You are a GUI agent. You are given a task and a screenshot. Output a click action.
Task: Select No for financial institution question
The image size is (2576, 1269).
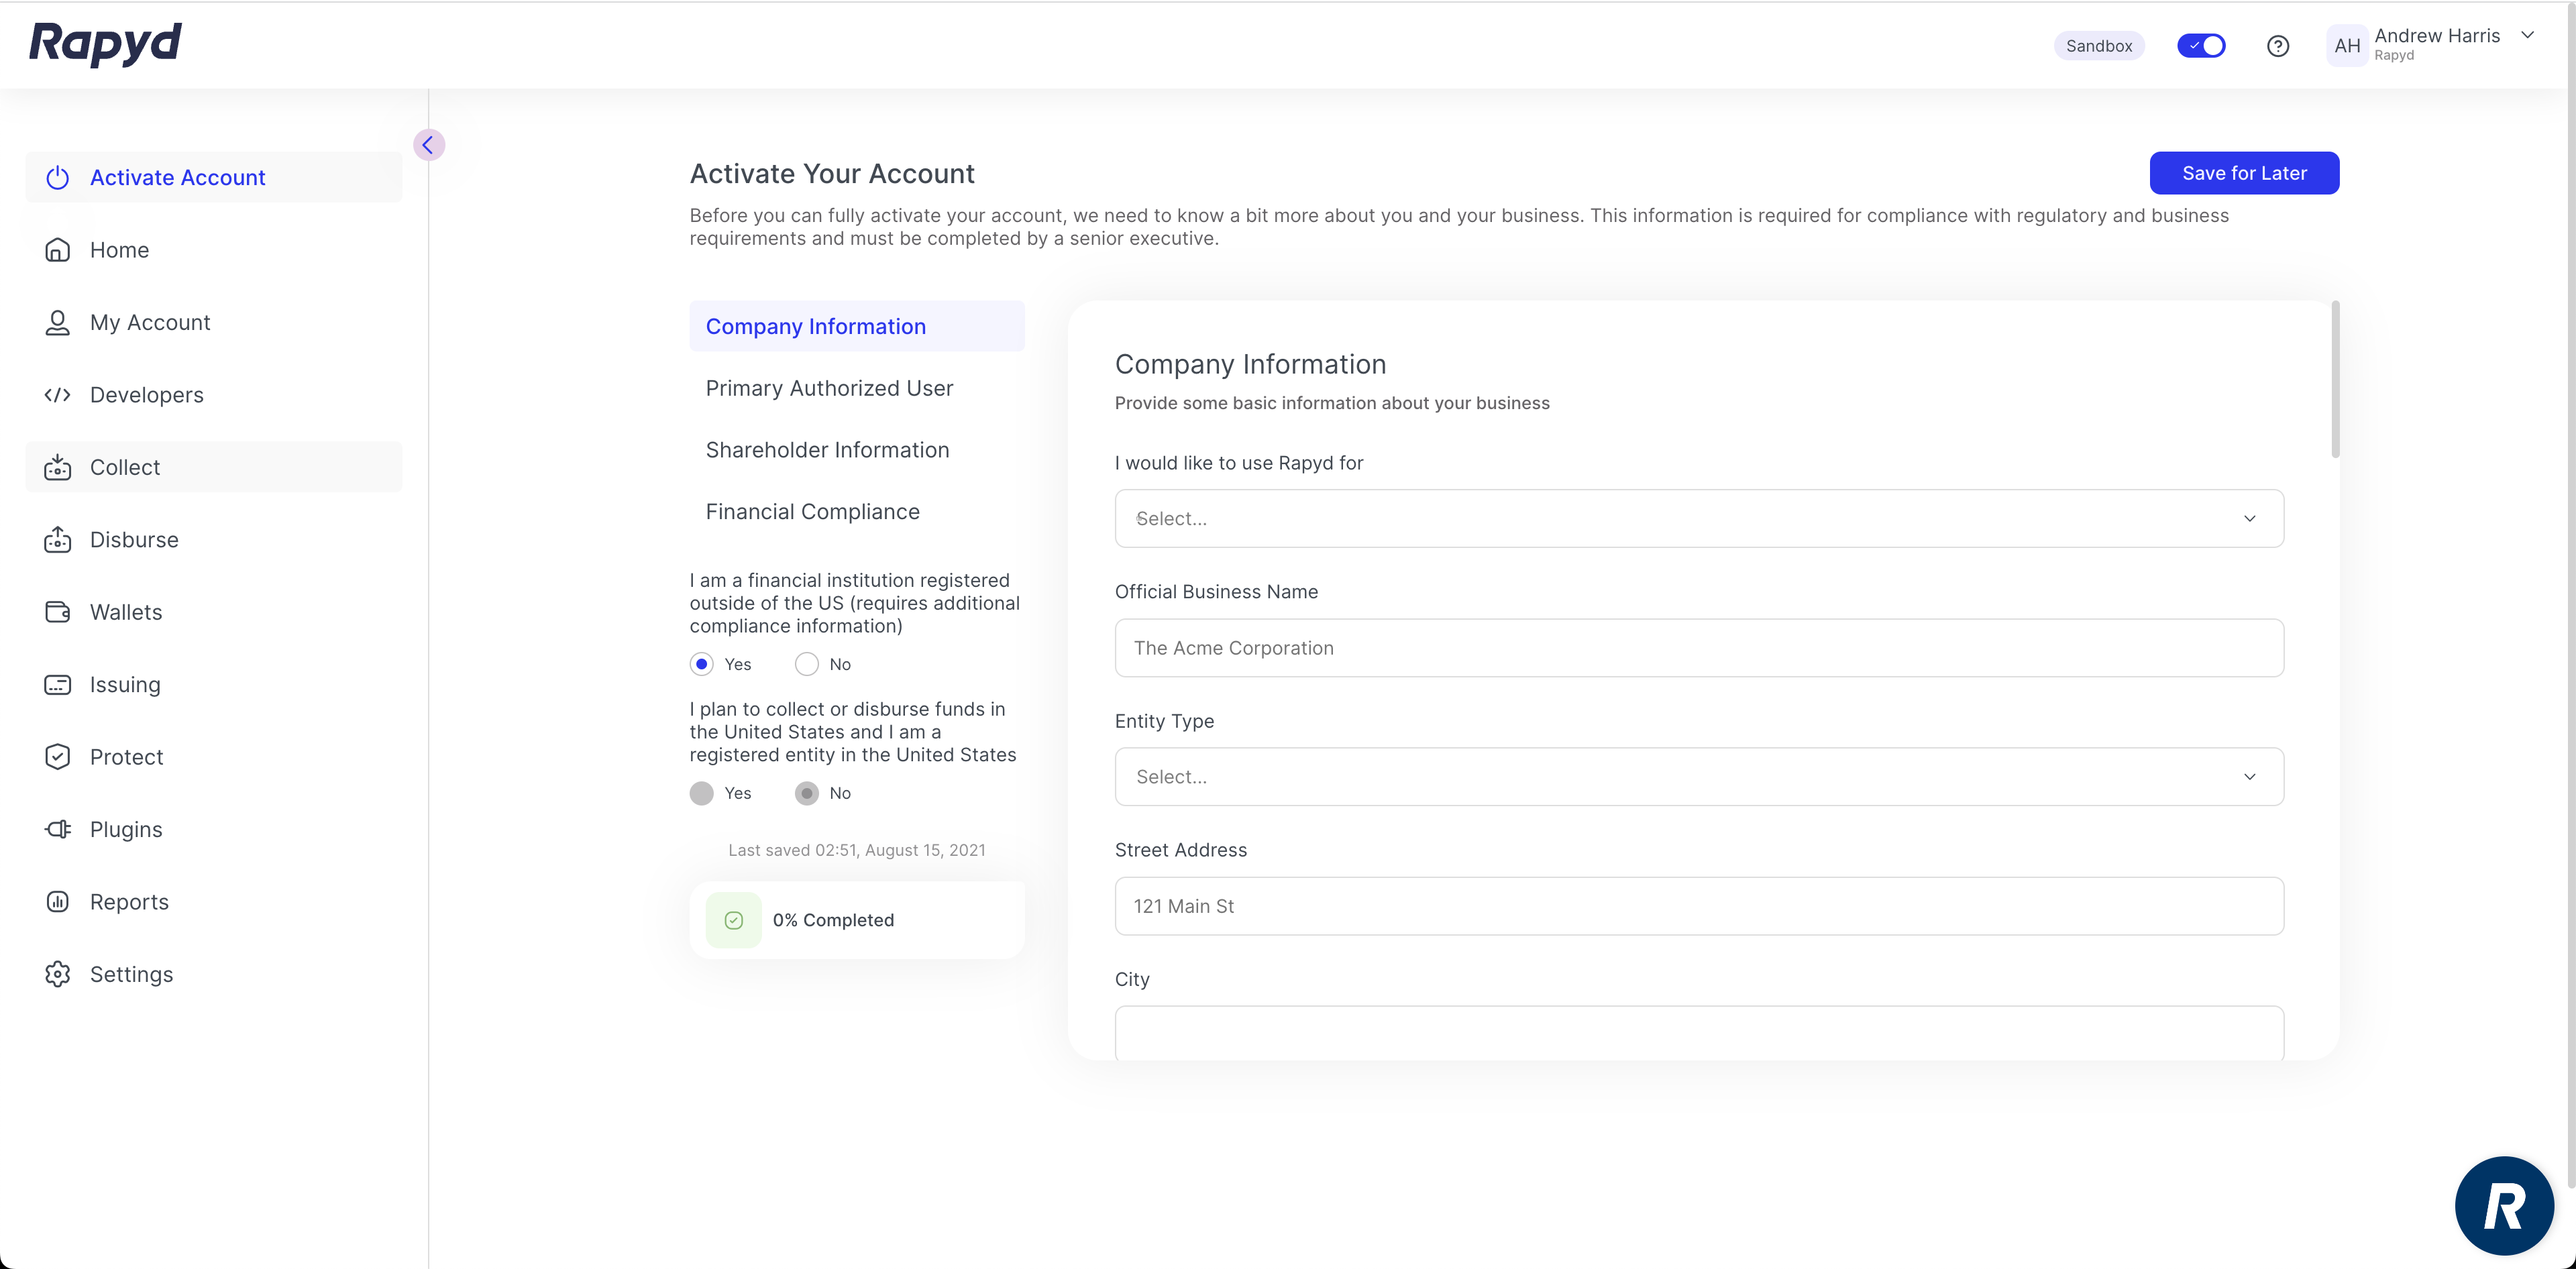tap(806, 664)
